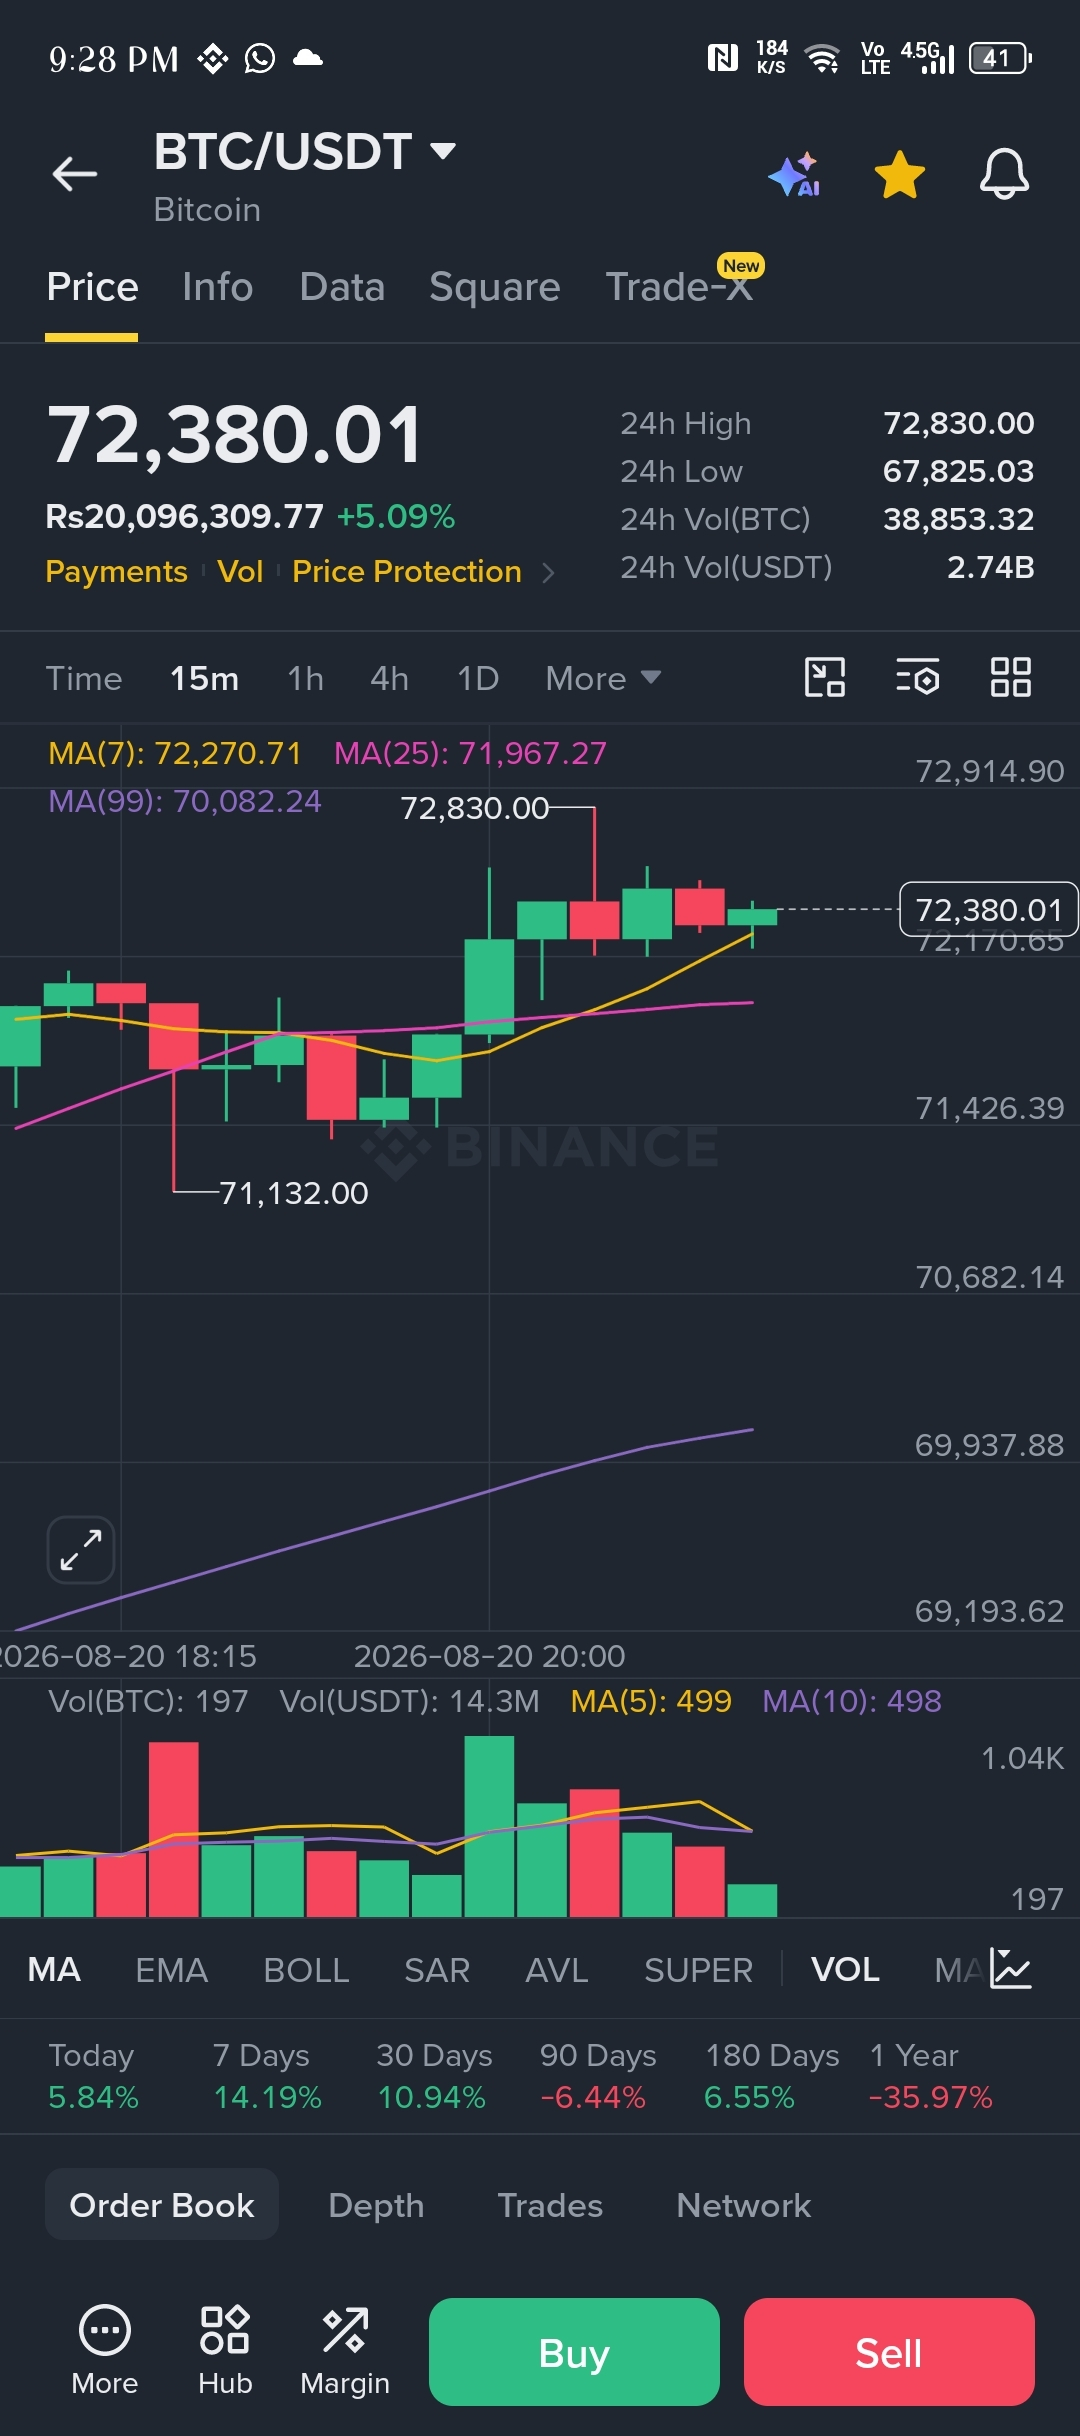Screen dimensions: 1080x2436
Task: Open the Margin trading icon
Action: point(345,2350)
